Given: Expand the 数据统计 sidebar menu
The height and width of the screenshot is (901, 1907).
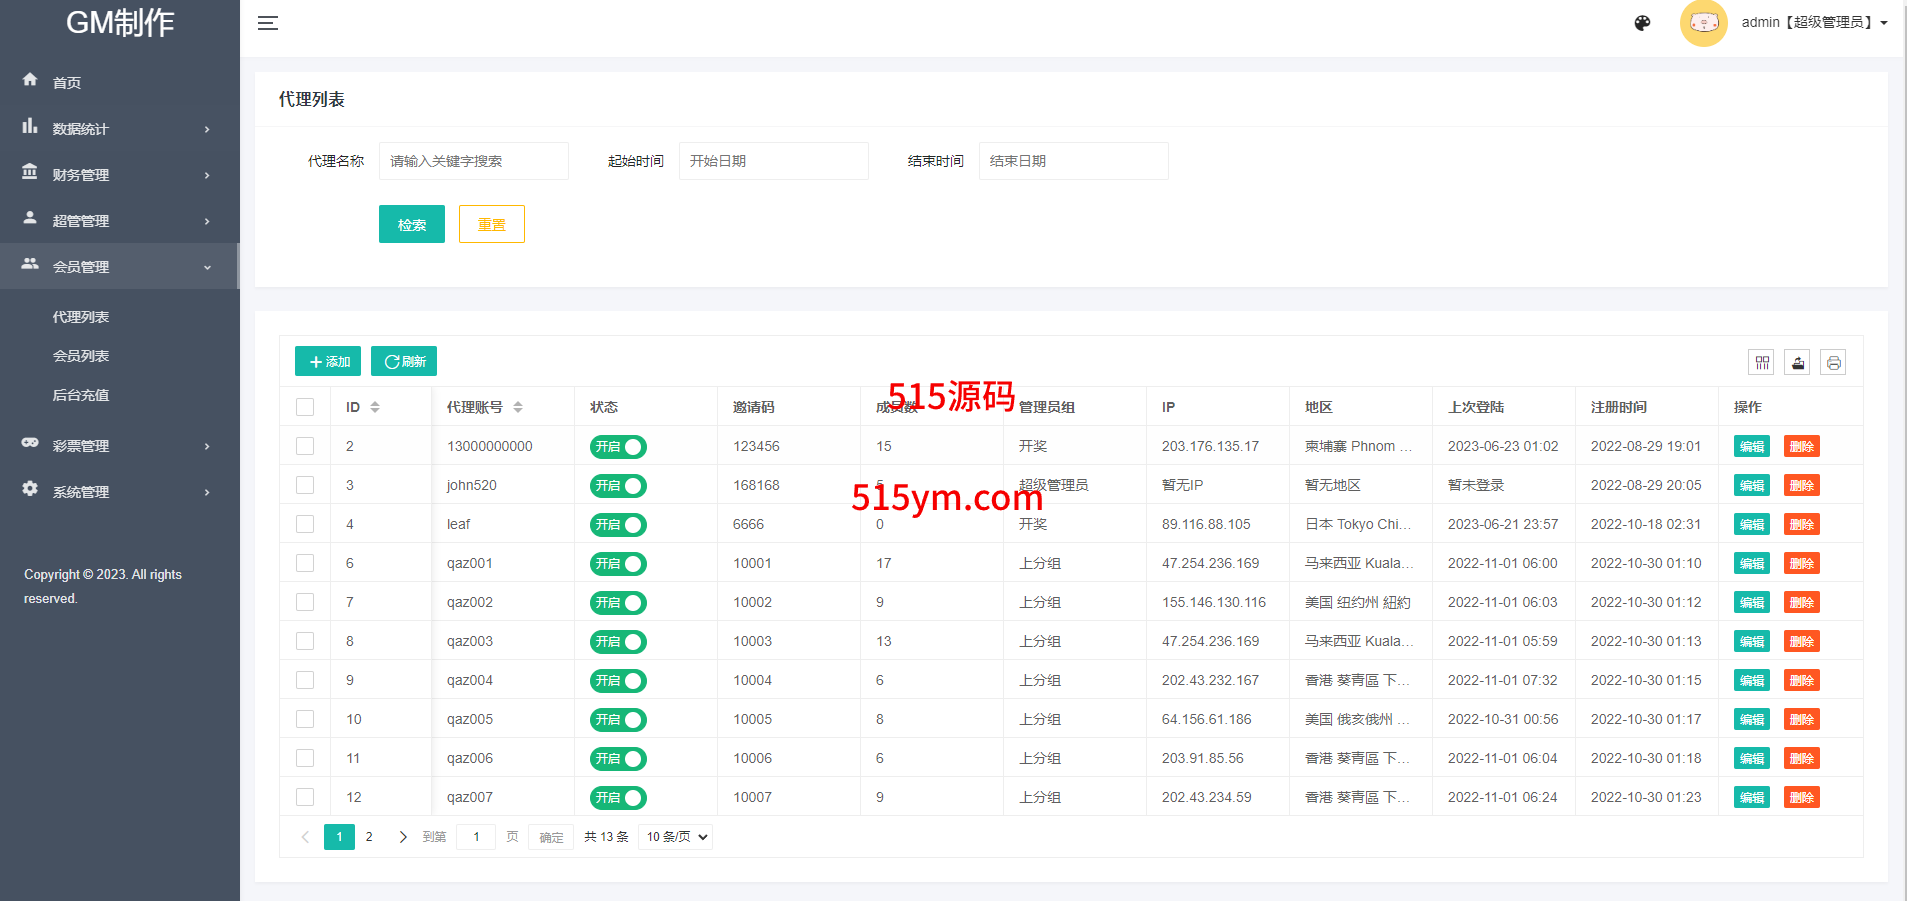Looking at the screenshot, I should click(x=120, y=129).
